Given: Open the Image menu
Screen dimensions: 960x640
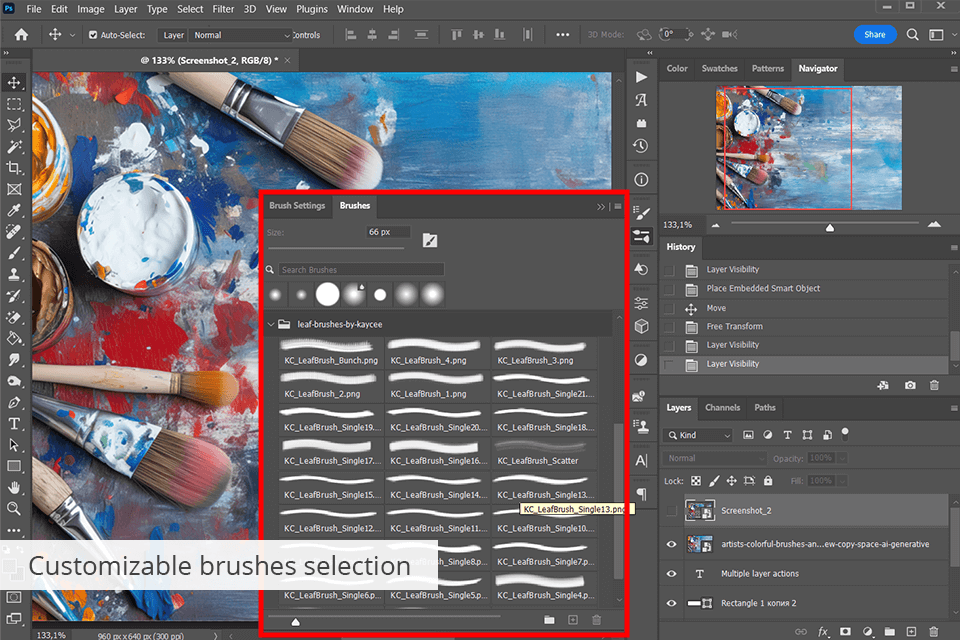Looking at the screenshot, I should (91, 9).
